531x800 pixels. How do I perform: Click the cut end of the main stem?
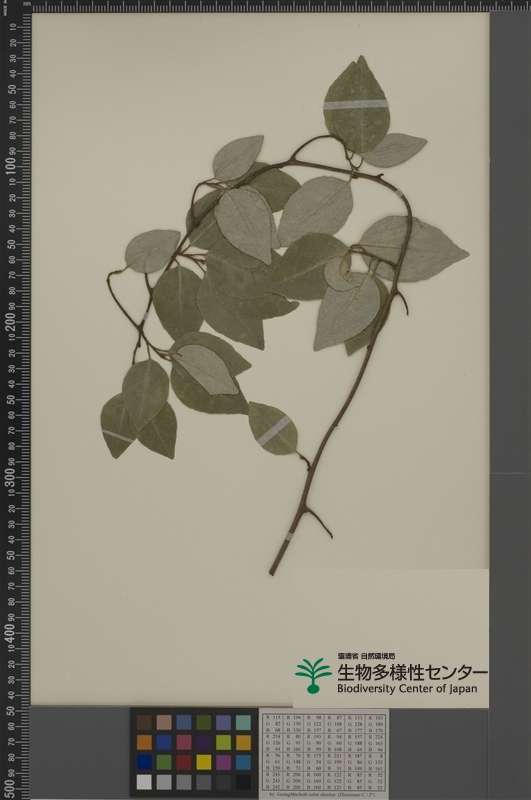[x=272, y=572]
